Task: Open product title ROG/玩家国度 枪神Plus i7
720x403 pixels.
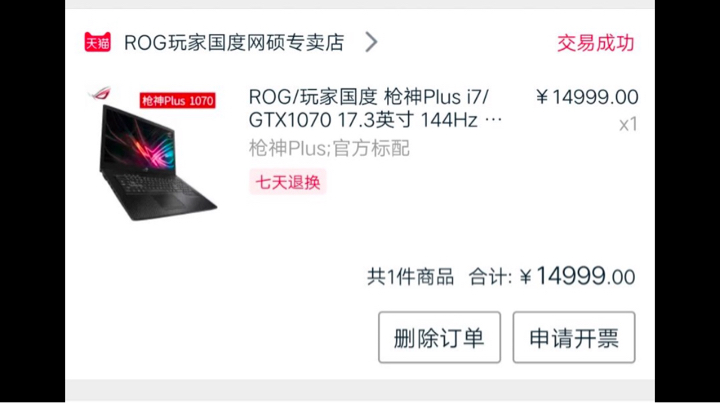Action: (369, 97)
